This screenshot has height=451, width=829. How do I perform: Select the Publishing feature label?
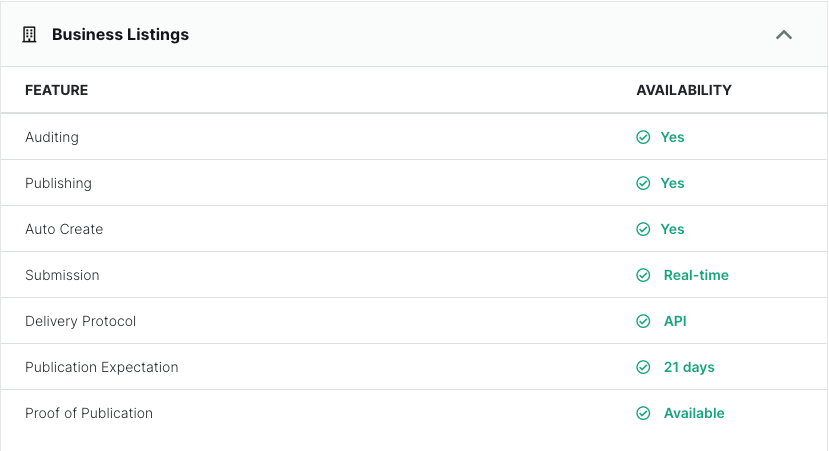(58, 183)
